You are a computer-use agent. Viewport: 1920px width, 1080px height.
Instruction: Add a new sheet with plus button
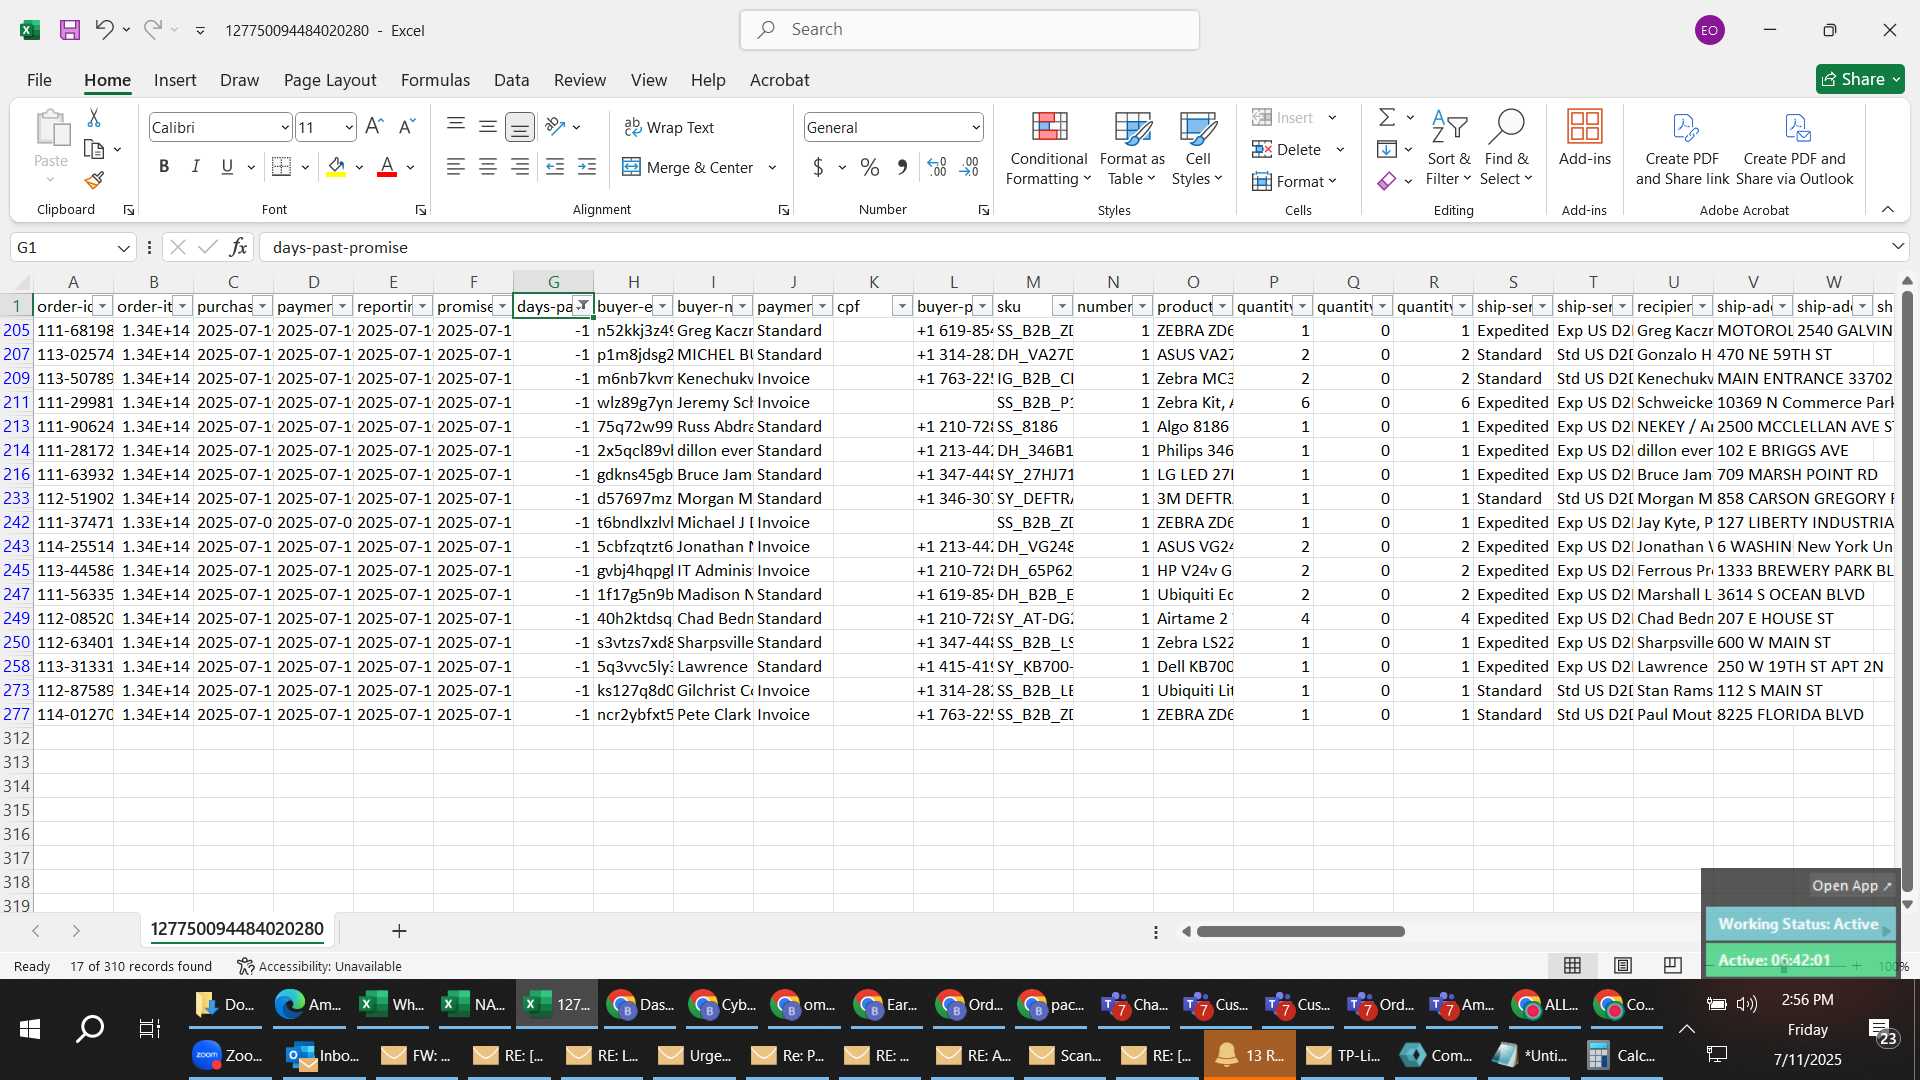click(399, 931)
